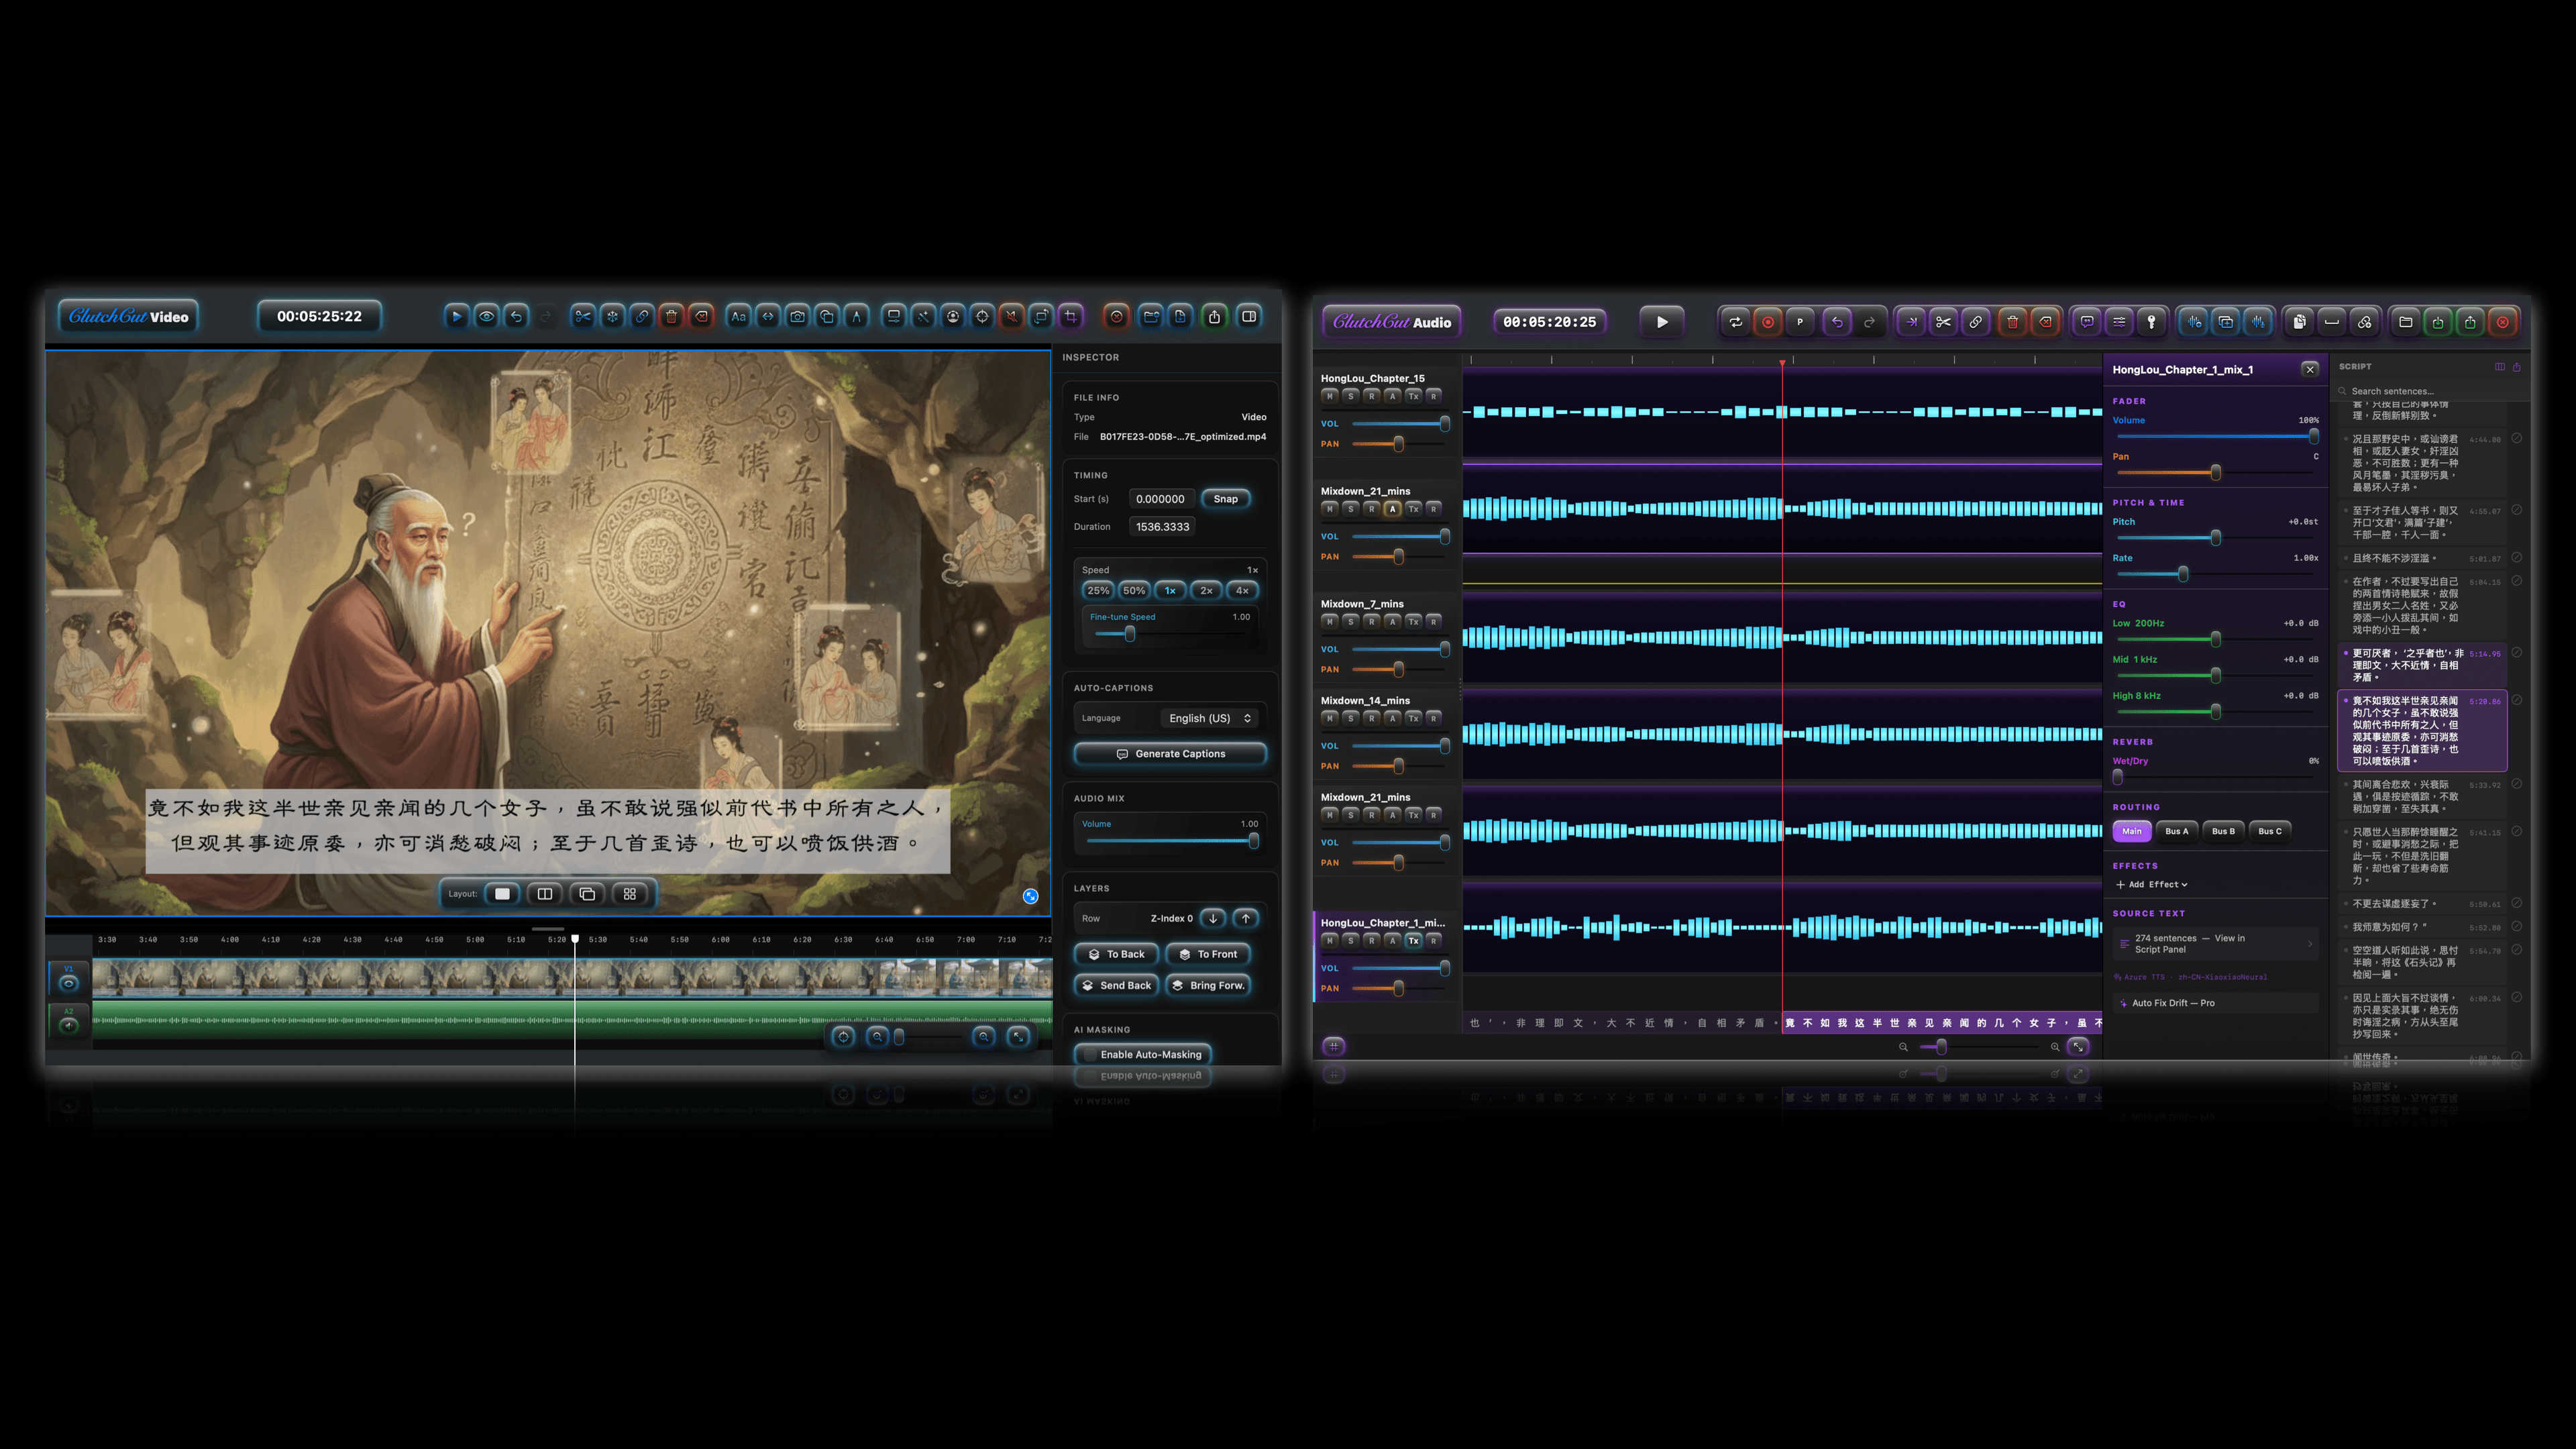
Task: Click the link icon in Audio toolbar
Action: click(1975, 322)
